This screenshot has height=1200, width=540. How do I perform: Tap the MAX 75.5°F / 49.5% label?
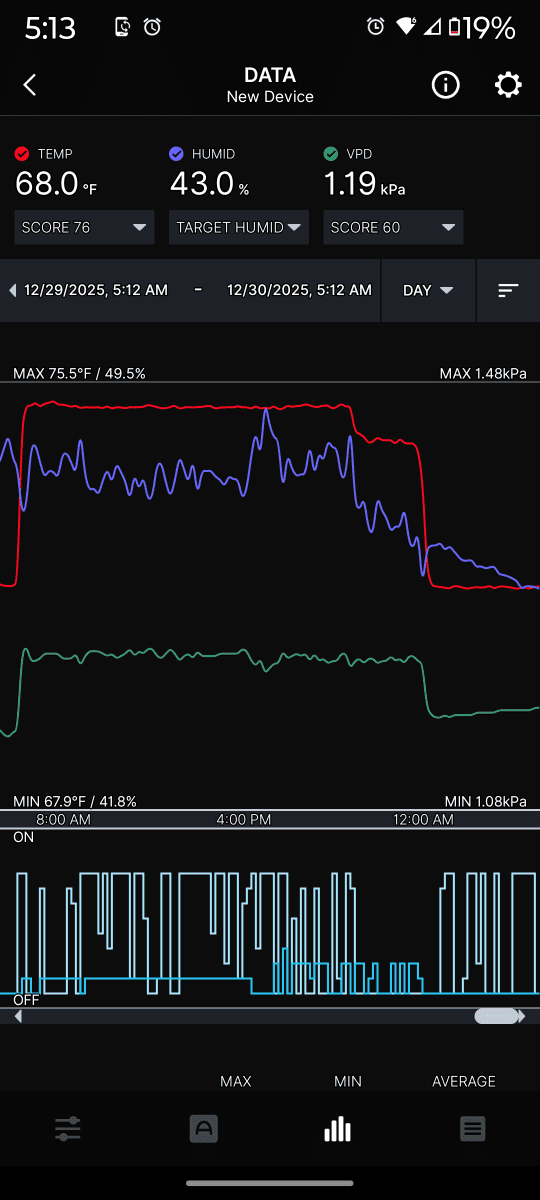(x=79, y=373)
